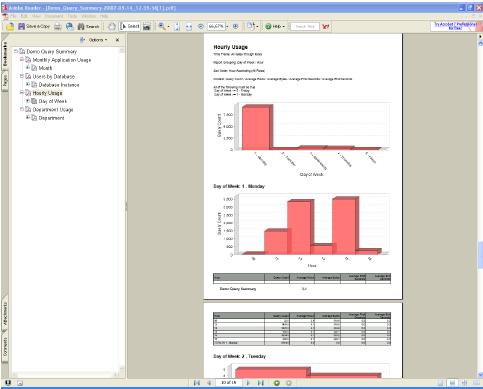Image resolution: width=483 pixels, height=389 pixels.
Task: Open the Window menu
Action: 89,16
